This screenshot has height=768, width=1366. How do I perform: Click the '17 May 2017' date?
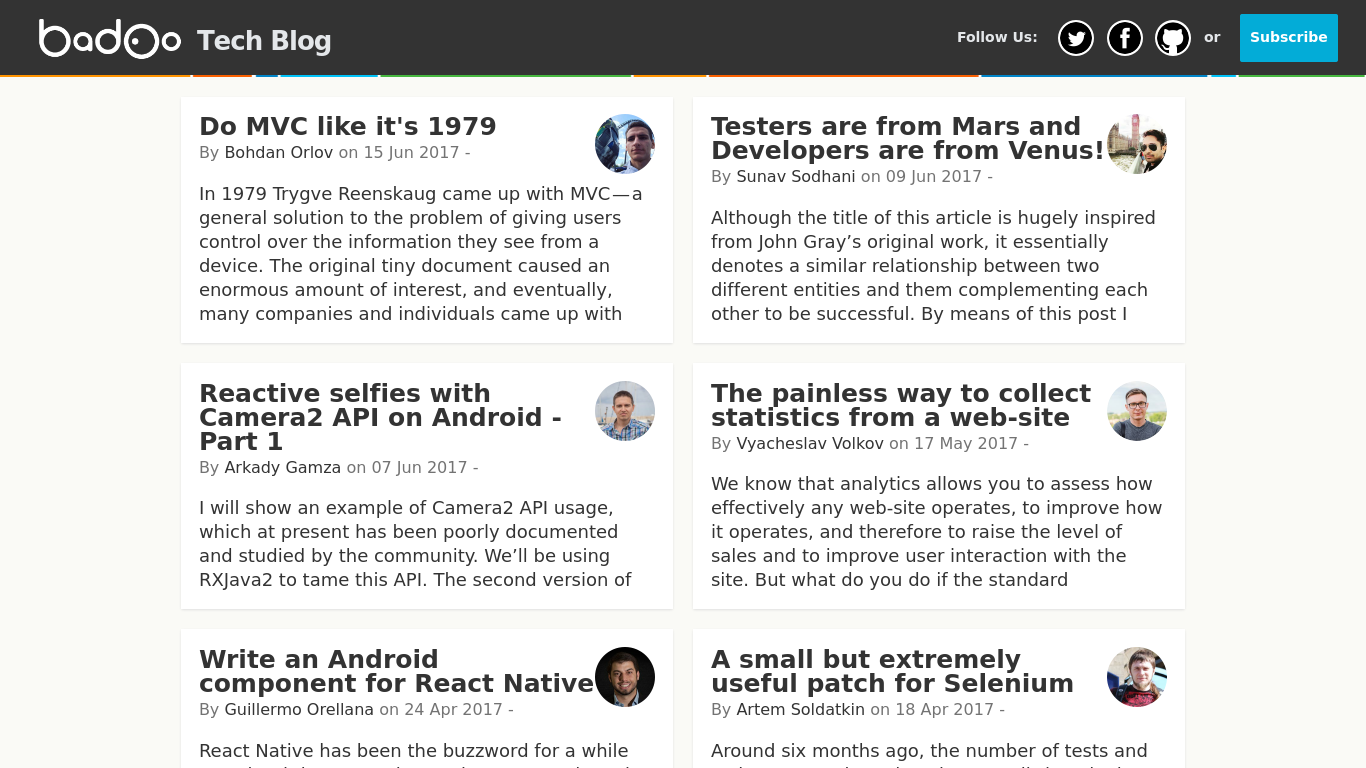(x=966, y=444)
